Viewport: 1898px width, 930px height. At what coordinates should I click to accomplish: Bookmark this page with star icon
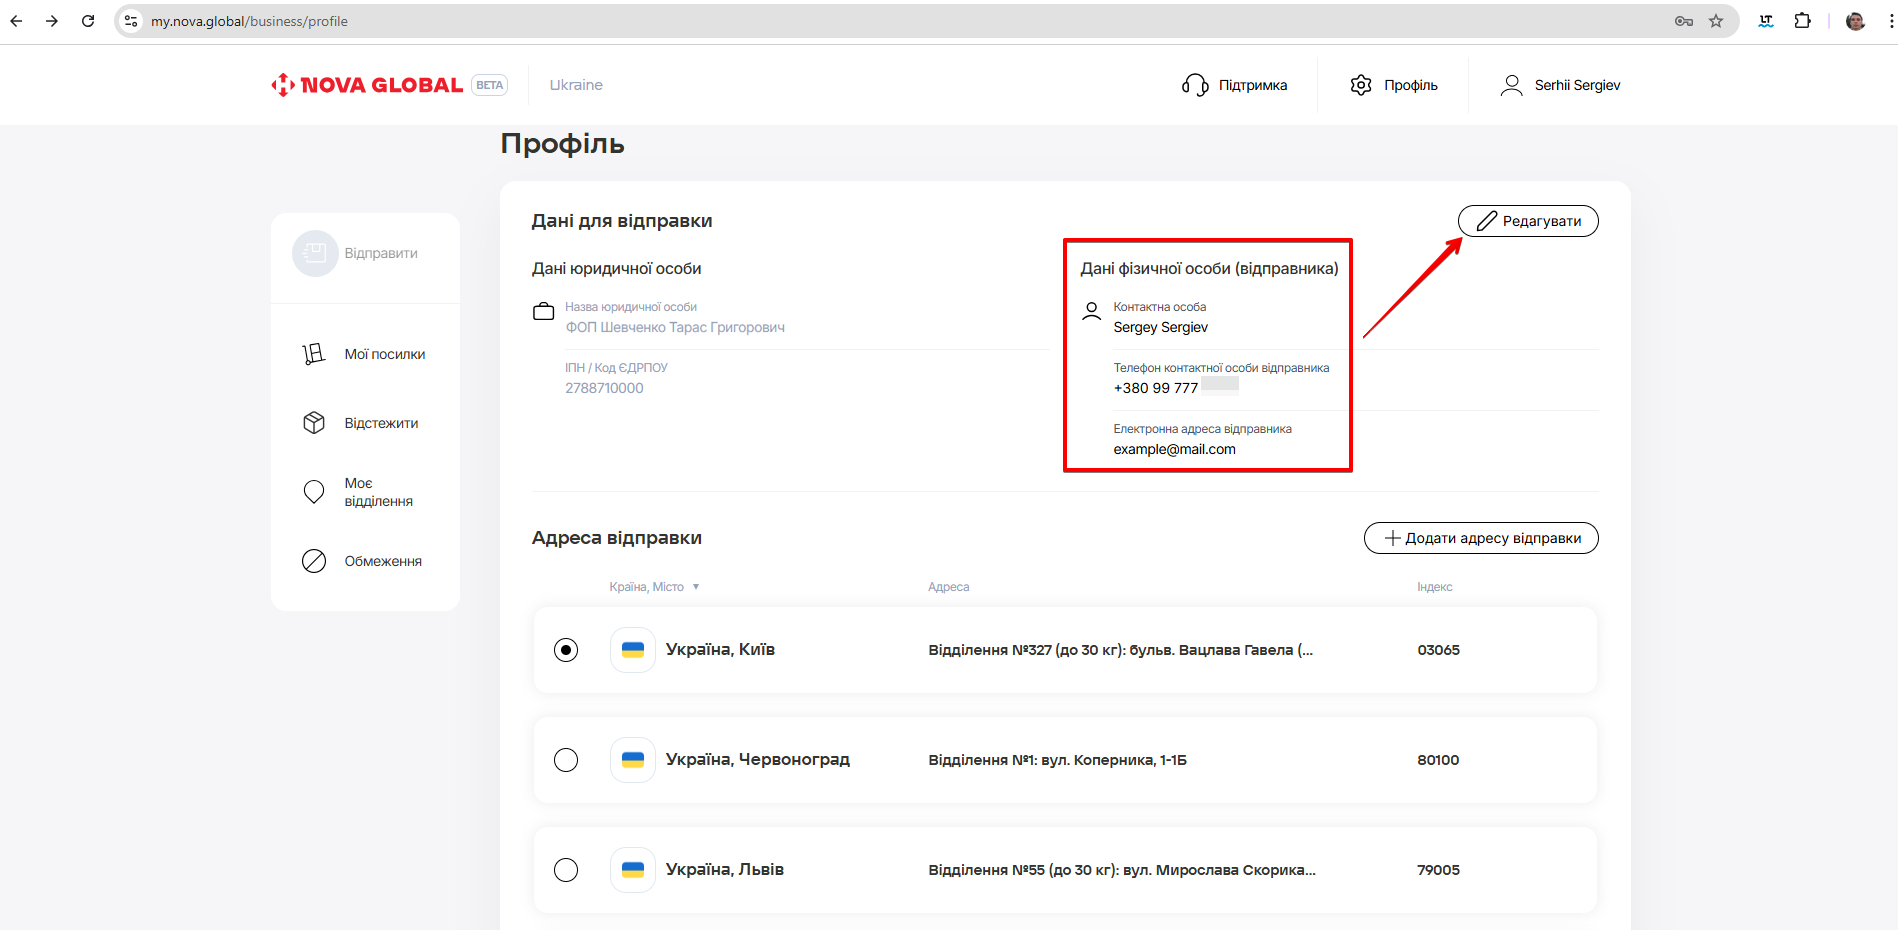click(x=1716, y=21)
